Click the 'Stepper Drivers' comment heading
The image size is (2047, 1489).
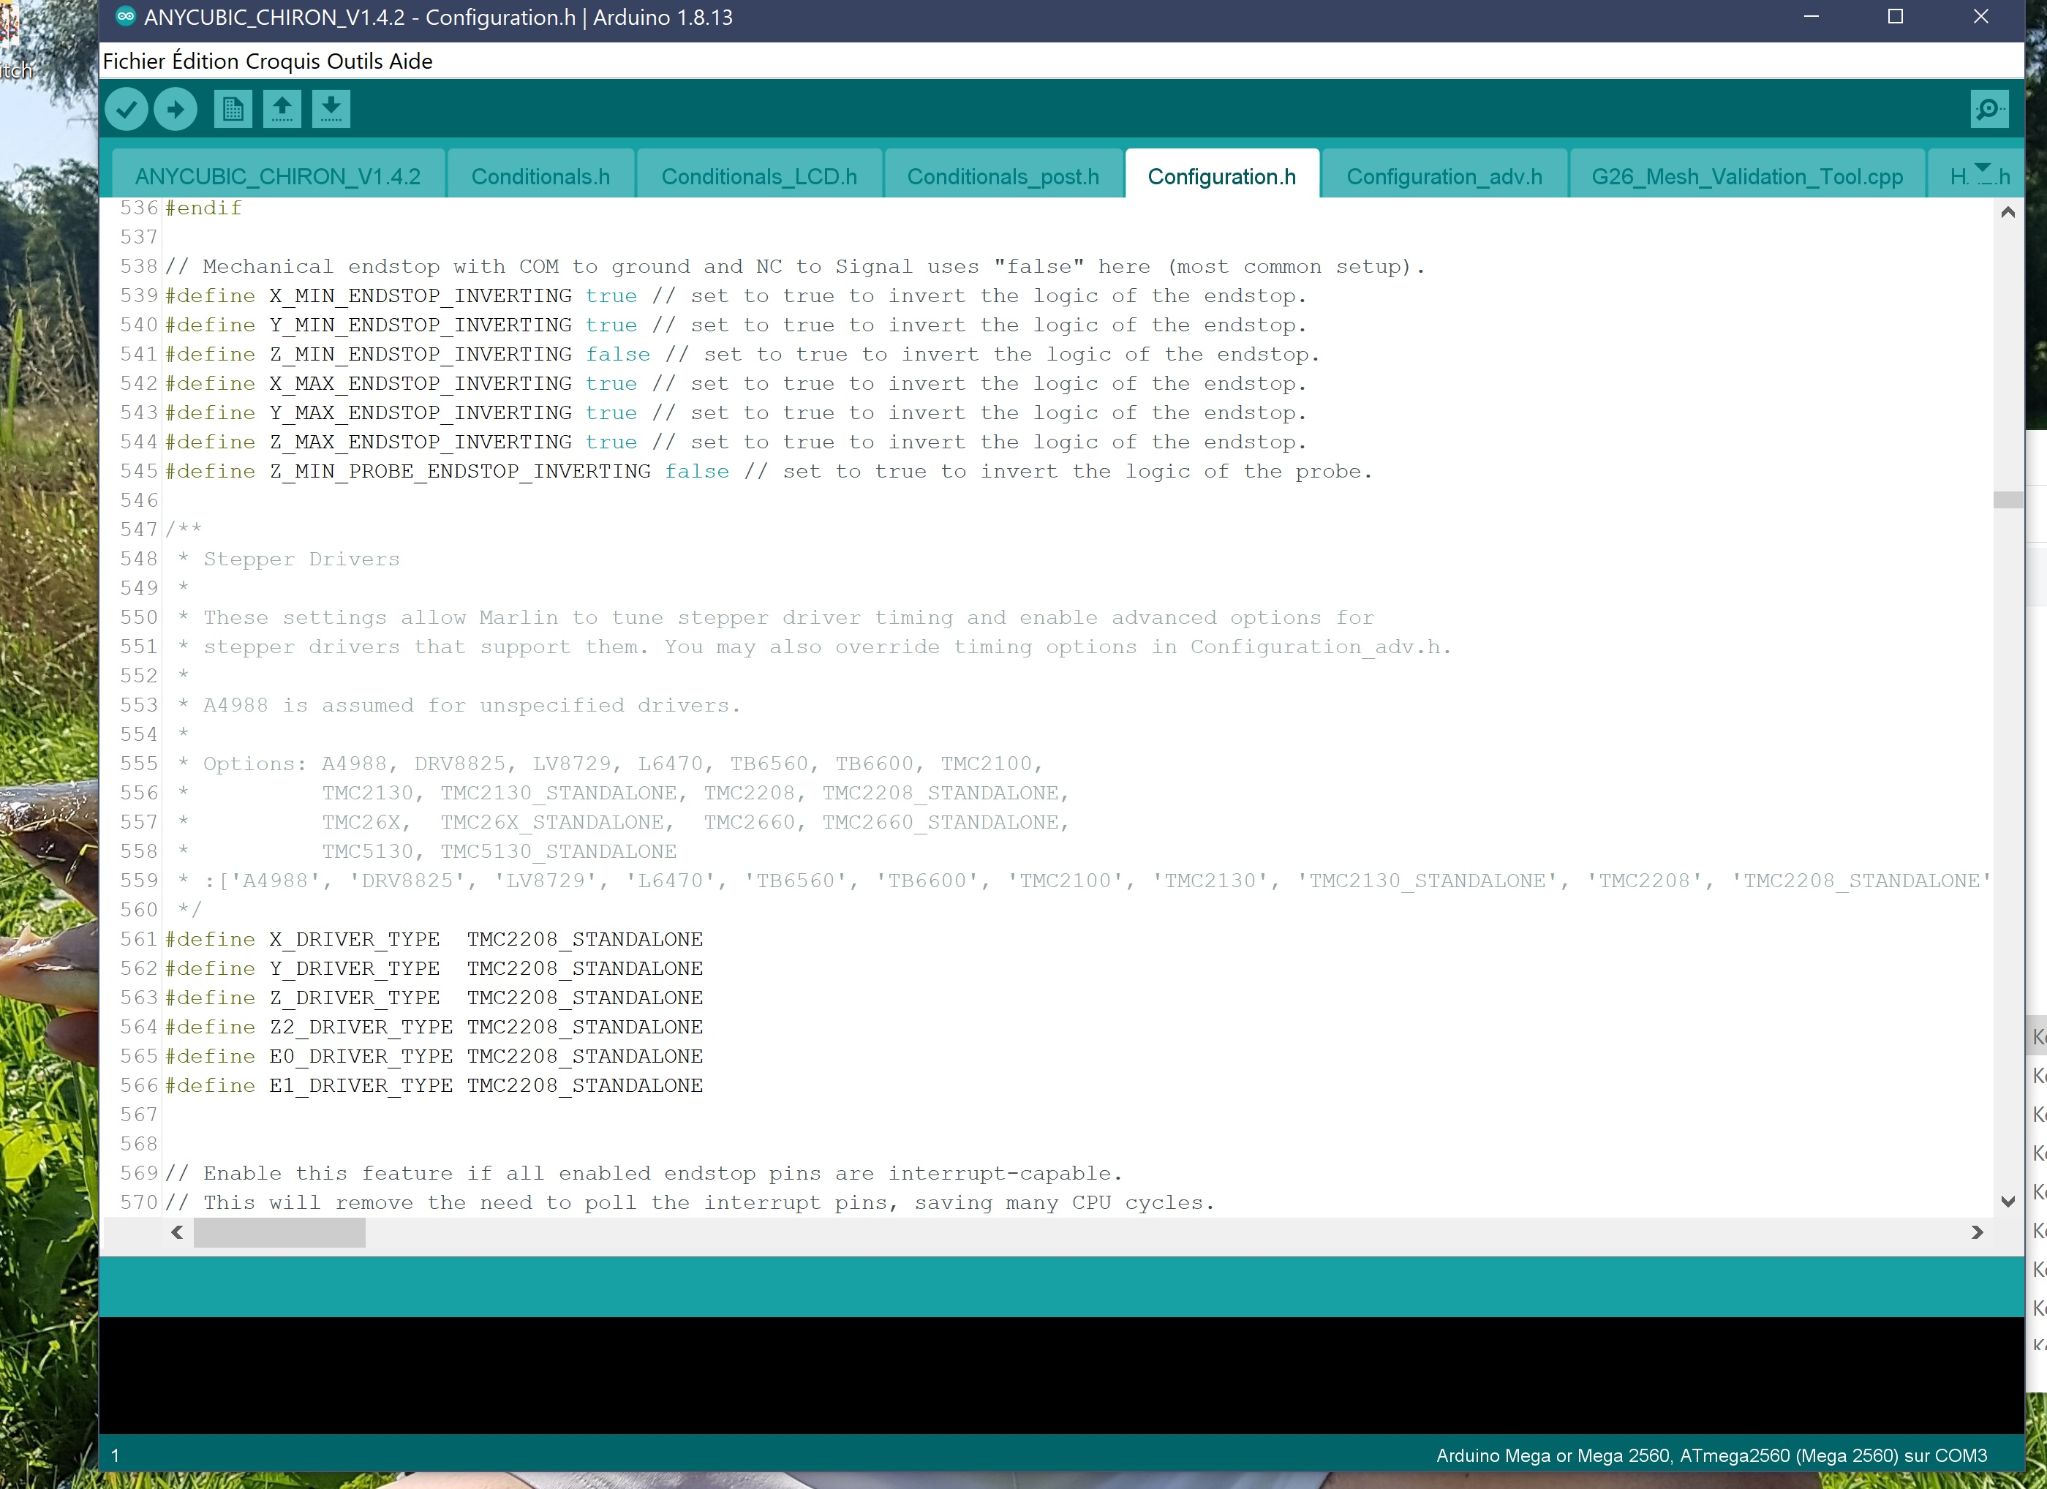301,559
